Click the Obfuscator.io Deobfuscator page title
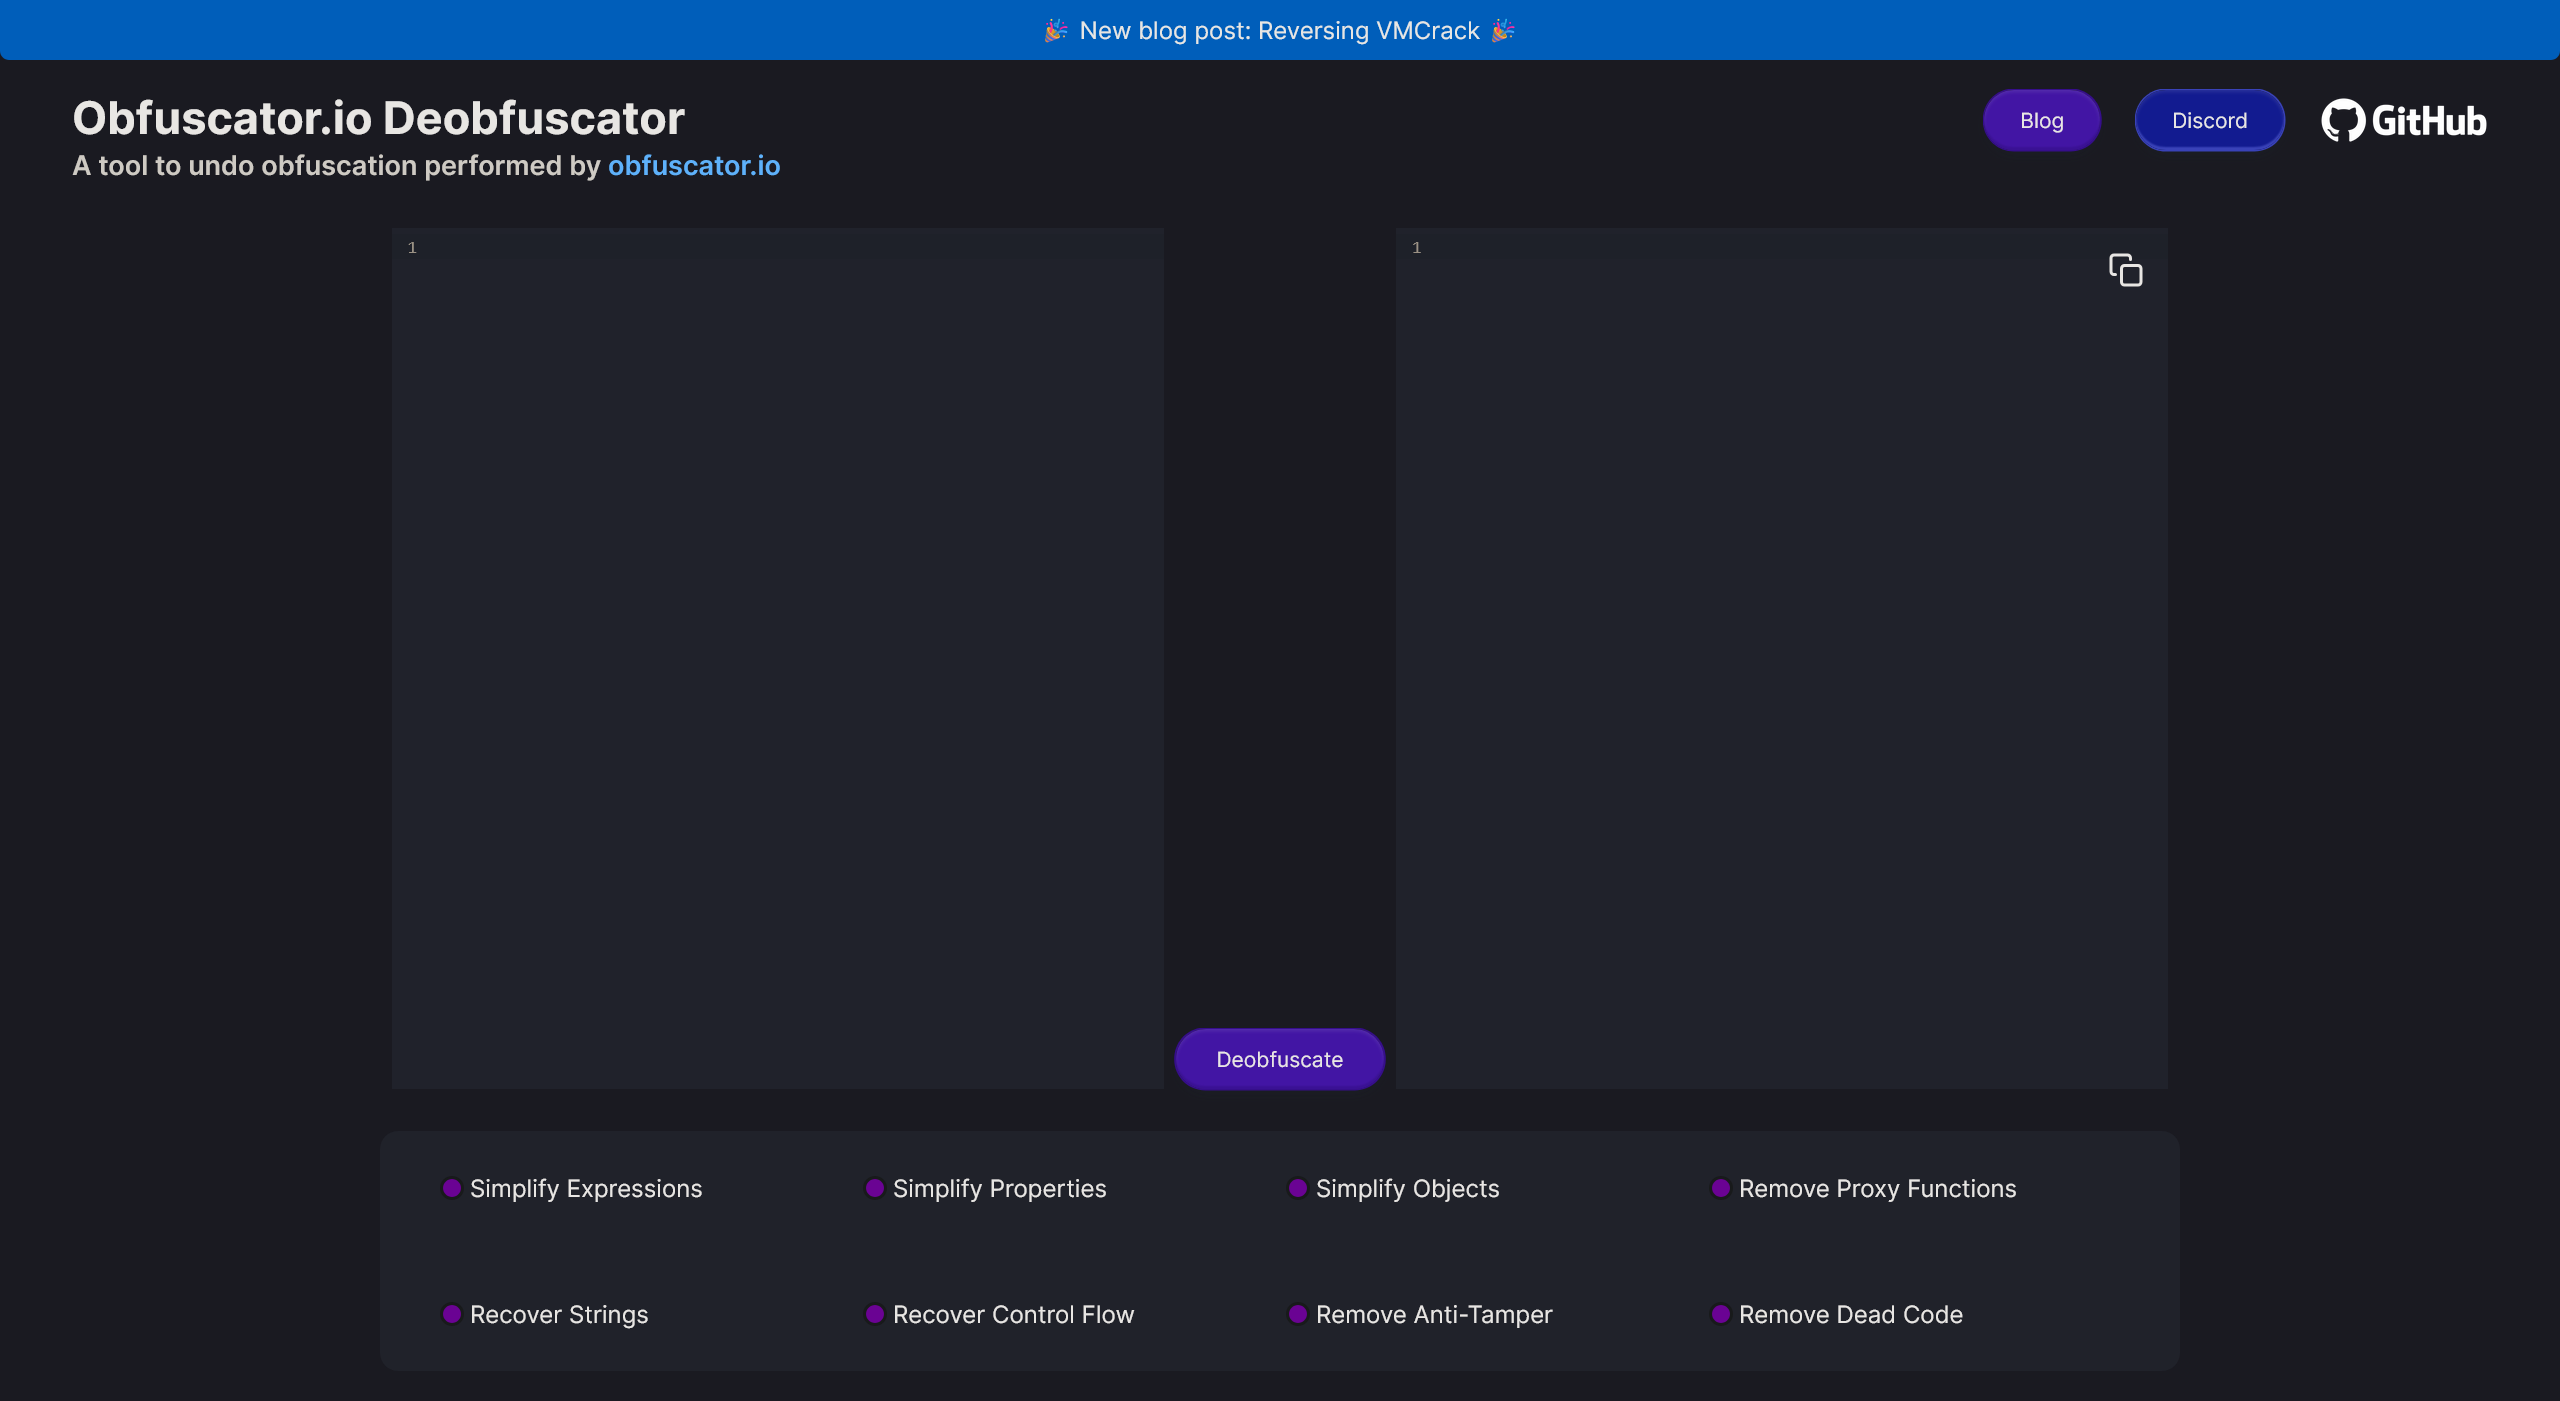Viewport: 2560px width, 1401px height. [377, 117]
